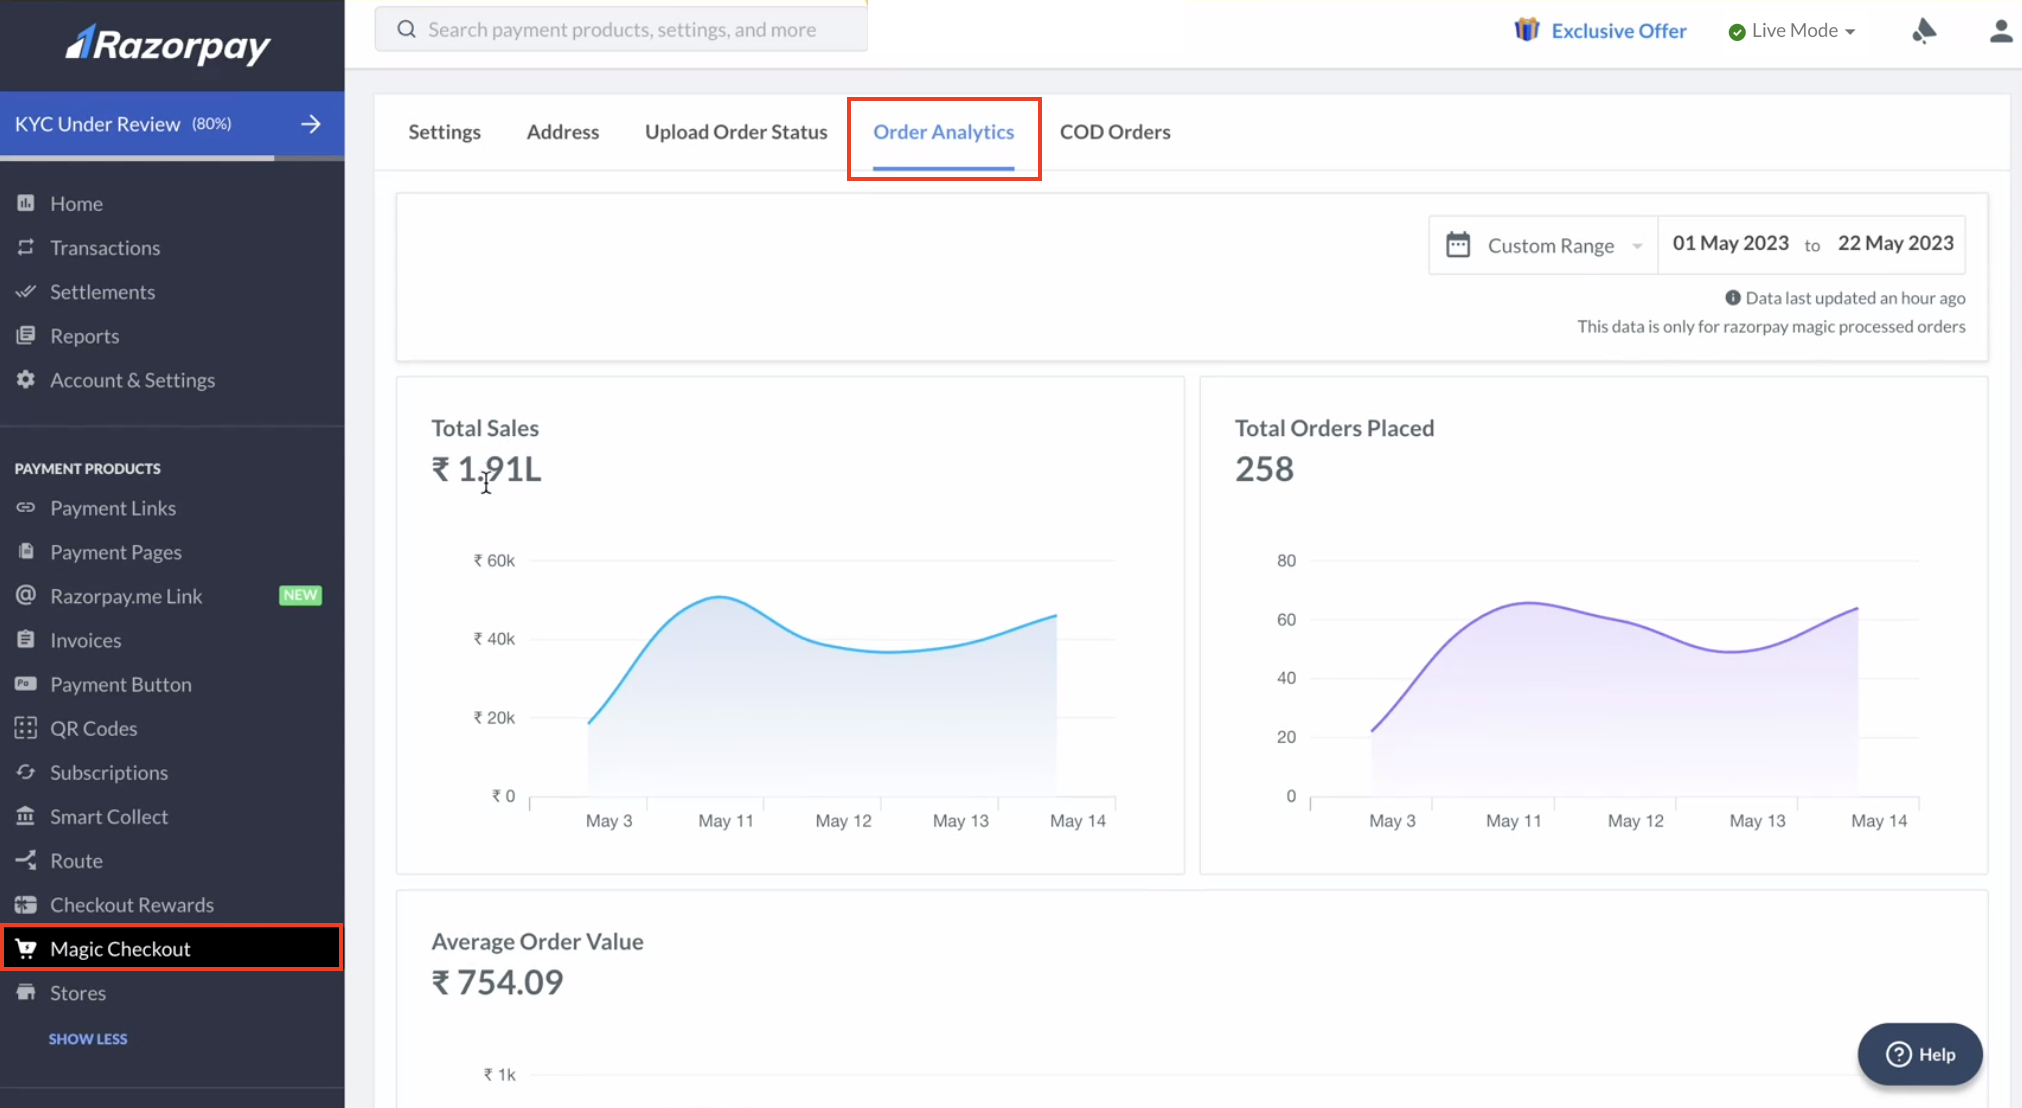Click the data last updated info icon
2022x1108 pixels.
click(1732, 297)
